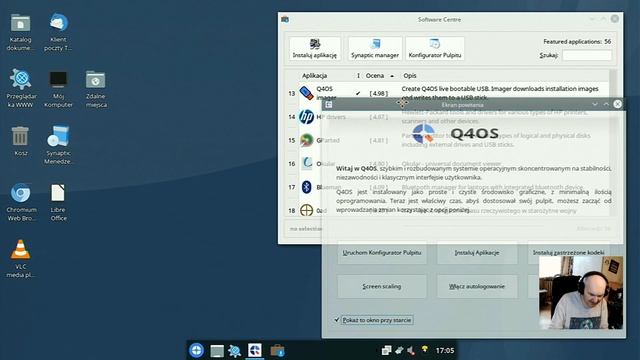The image size is (640, 360).
Task: Open Ekran powitania window menu icon
Action: [x=329, y=104]
